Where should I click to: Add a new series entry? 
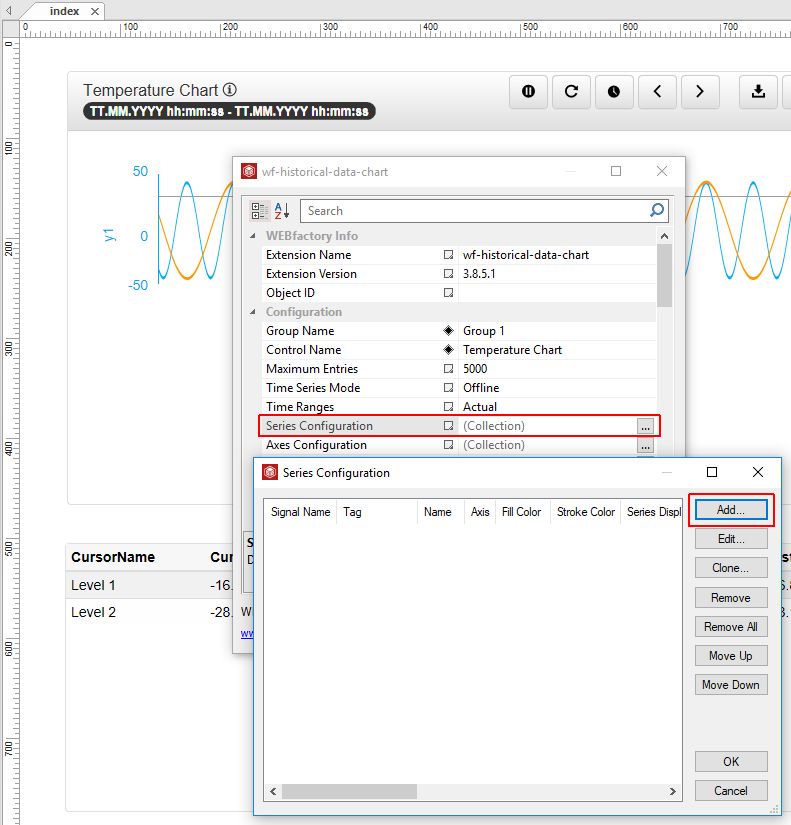pos(731,509)
